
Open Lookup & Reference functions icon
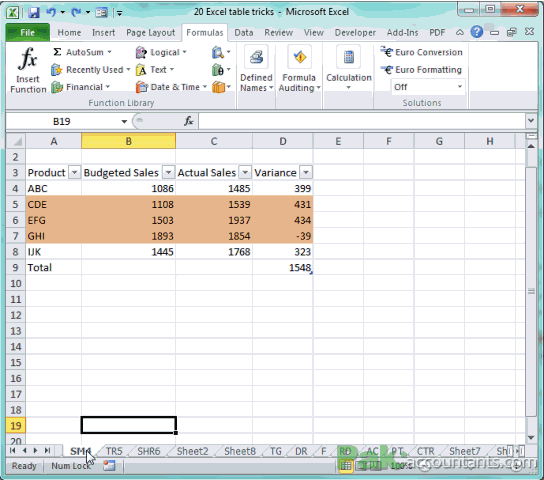[218, 52]
